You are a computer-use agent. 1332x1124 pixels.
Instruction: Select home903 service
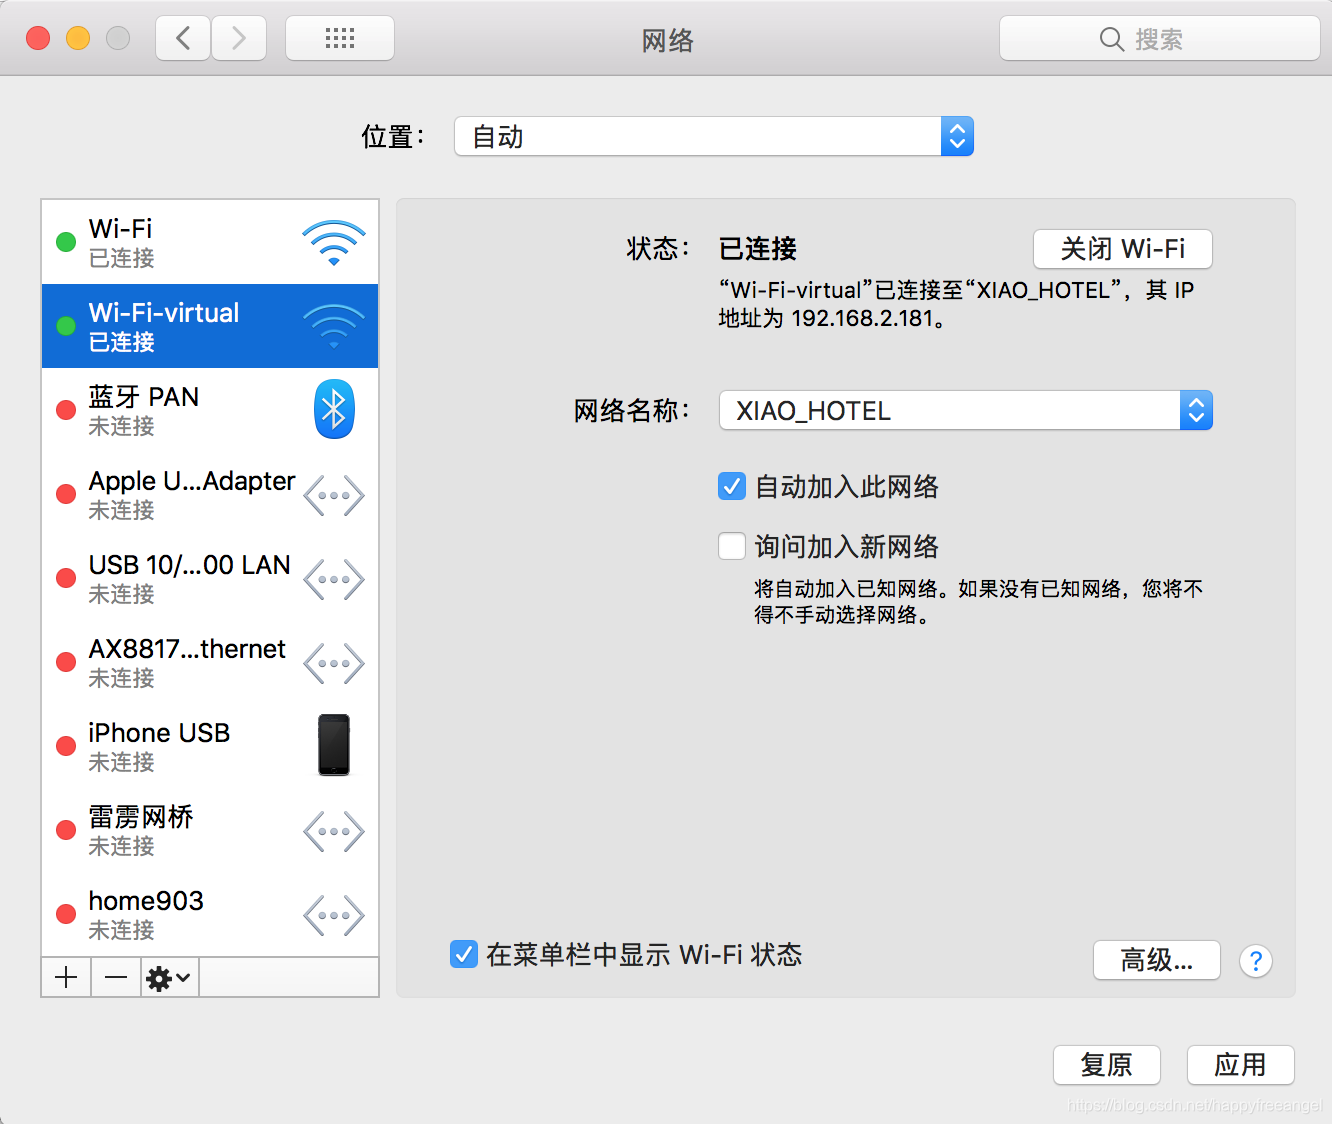click(210, 914)
